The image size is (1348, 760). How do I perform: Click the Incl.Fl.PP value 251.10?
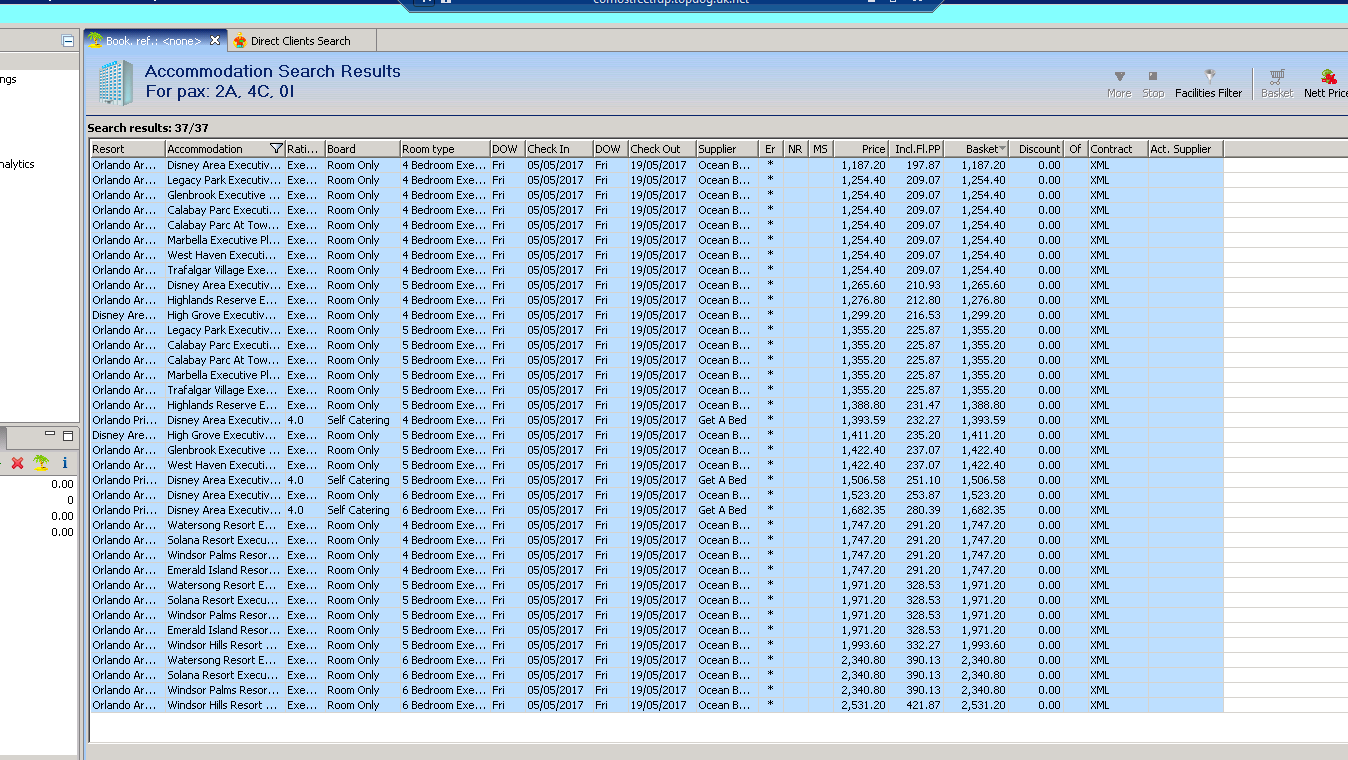click(923, 480)
